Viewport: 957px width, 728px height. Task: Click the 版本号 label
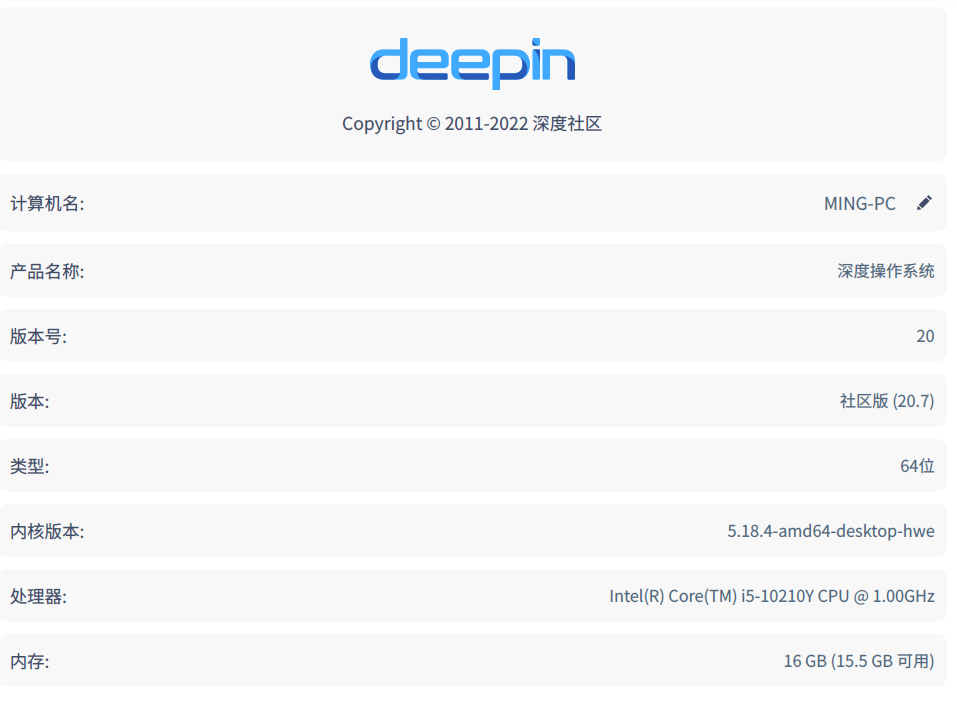(x=38, y=336)
